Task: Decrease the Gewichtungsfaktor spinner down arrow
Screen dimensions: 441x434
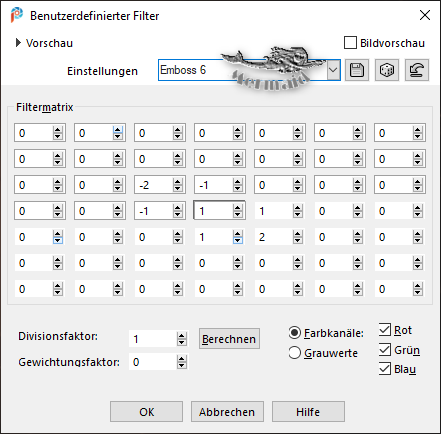Action: (x=181, y=365)
